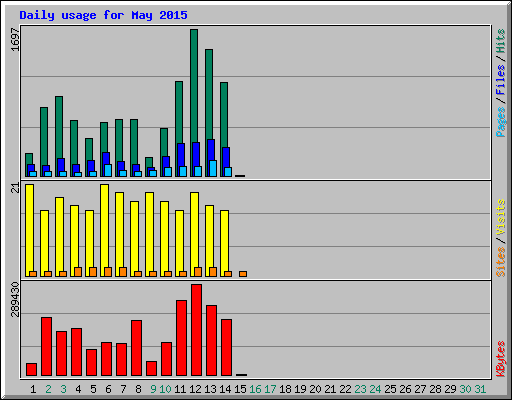Click day 5 on the x-axis

(93, 389)
